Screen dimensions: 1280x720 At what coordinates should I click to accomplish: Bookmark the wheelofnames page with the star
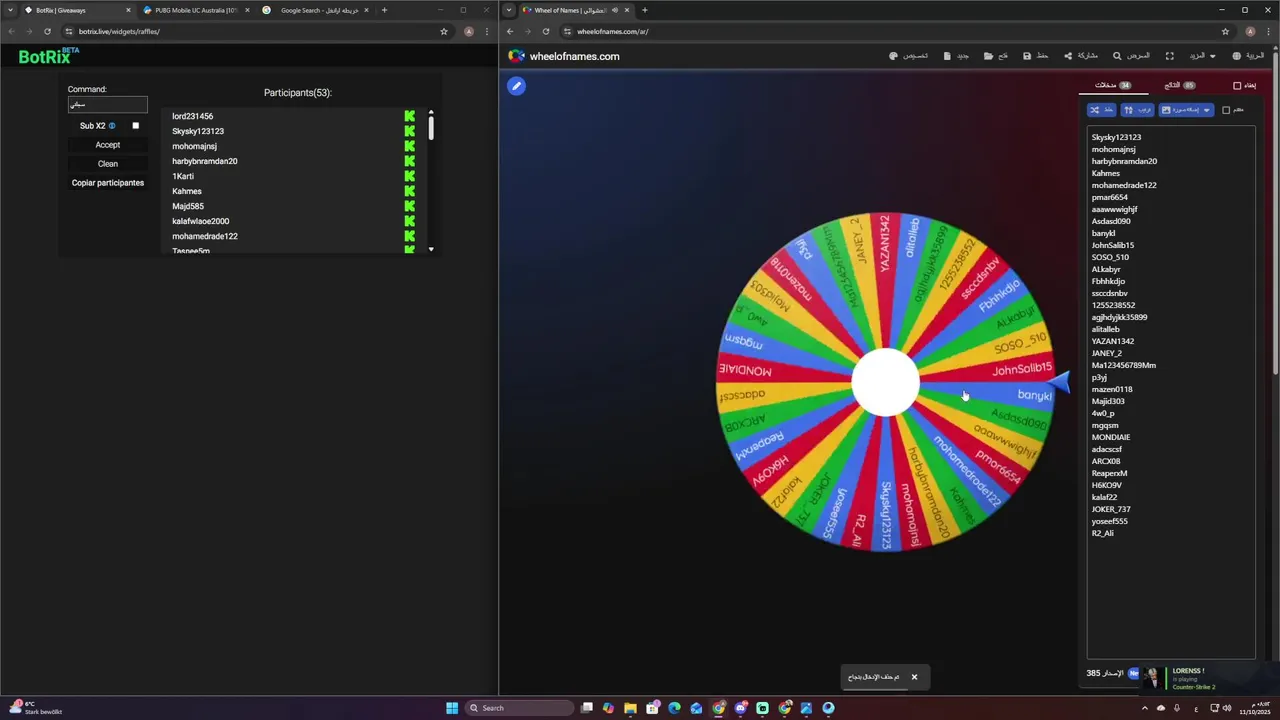tap(1225, 31)
